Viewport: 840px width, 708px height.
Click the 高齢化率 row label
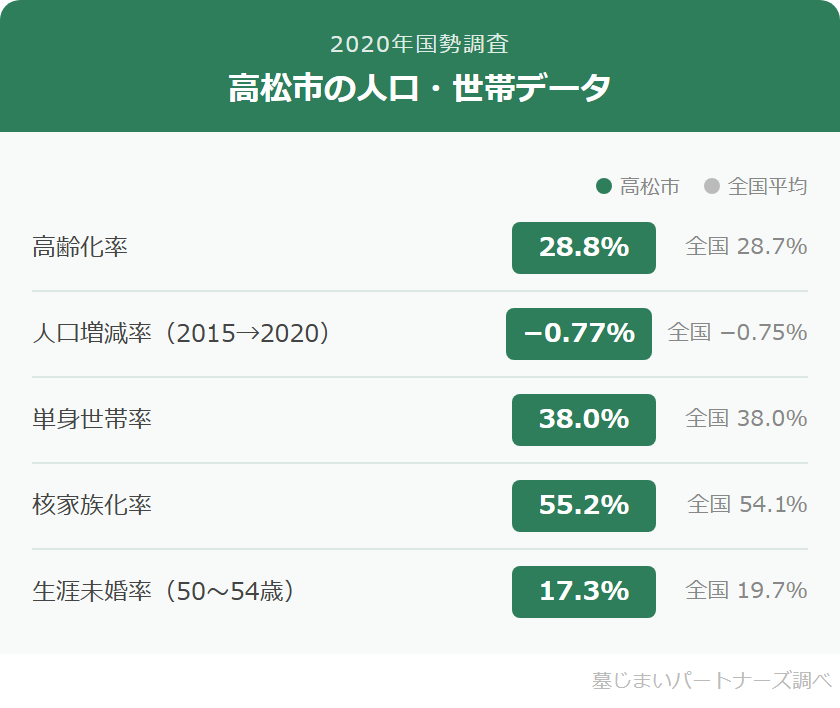(x=80, y=248)
